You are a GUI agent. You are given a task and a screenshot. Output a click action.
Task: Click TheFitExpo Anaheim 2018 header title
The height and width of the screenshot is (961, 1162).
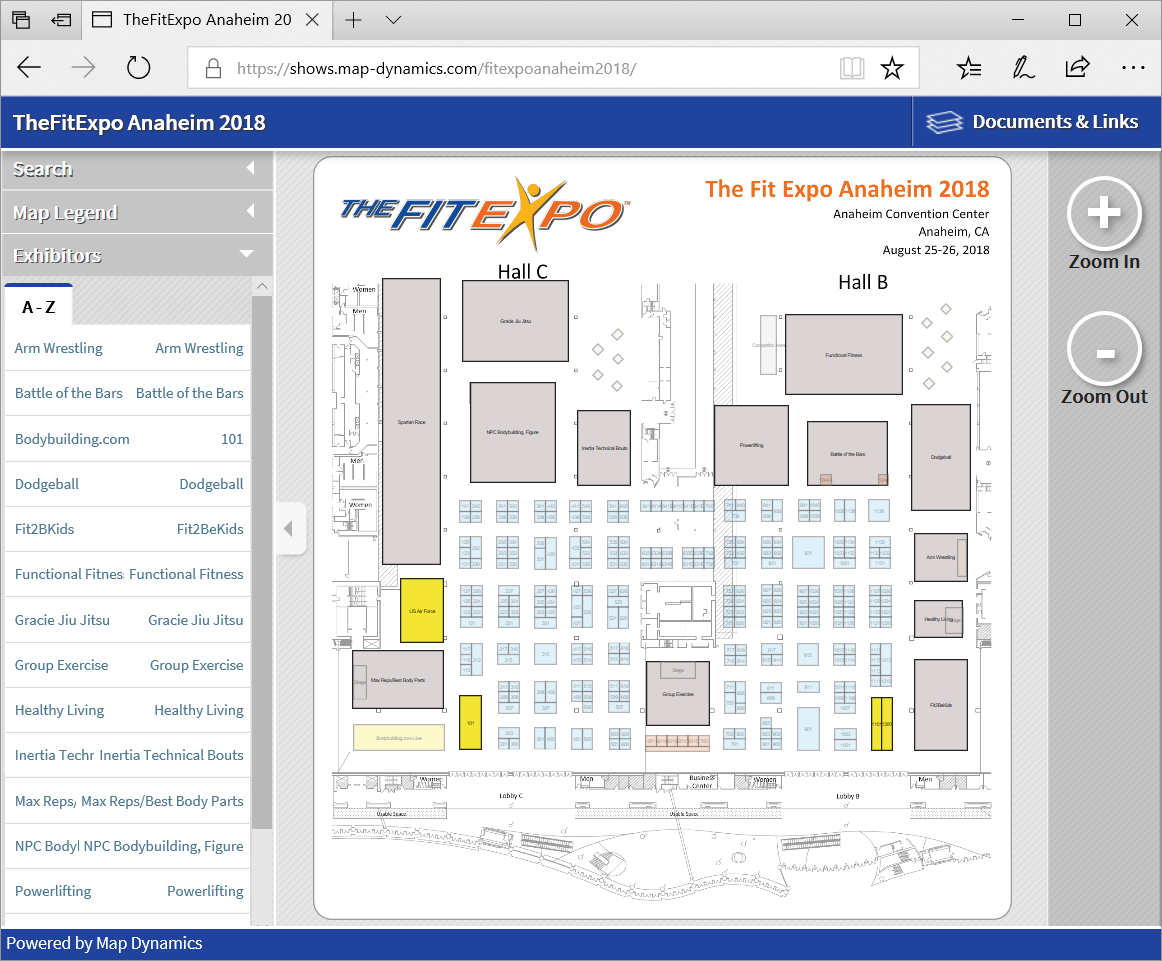tap(139, 122)
